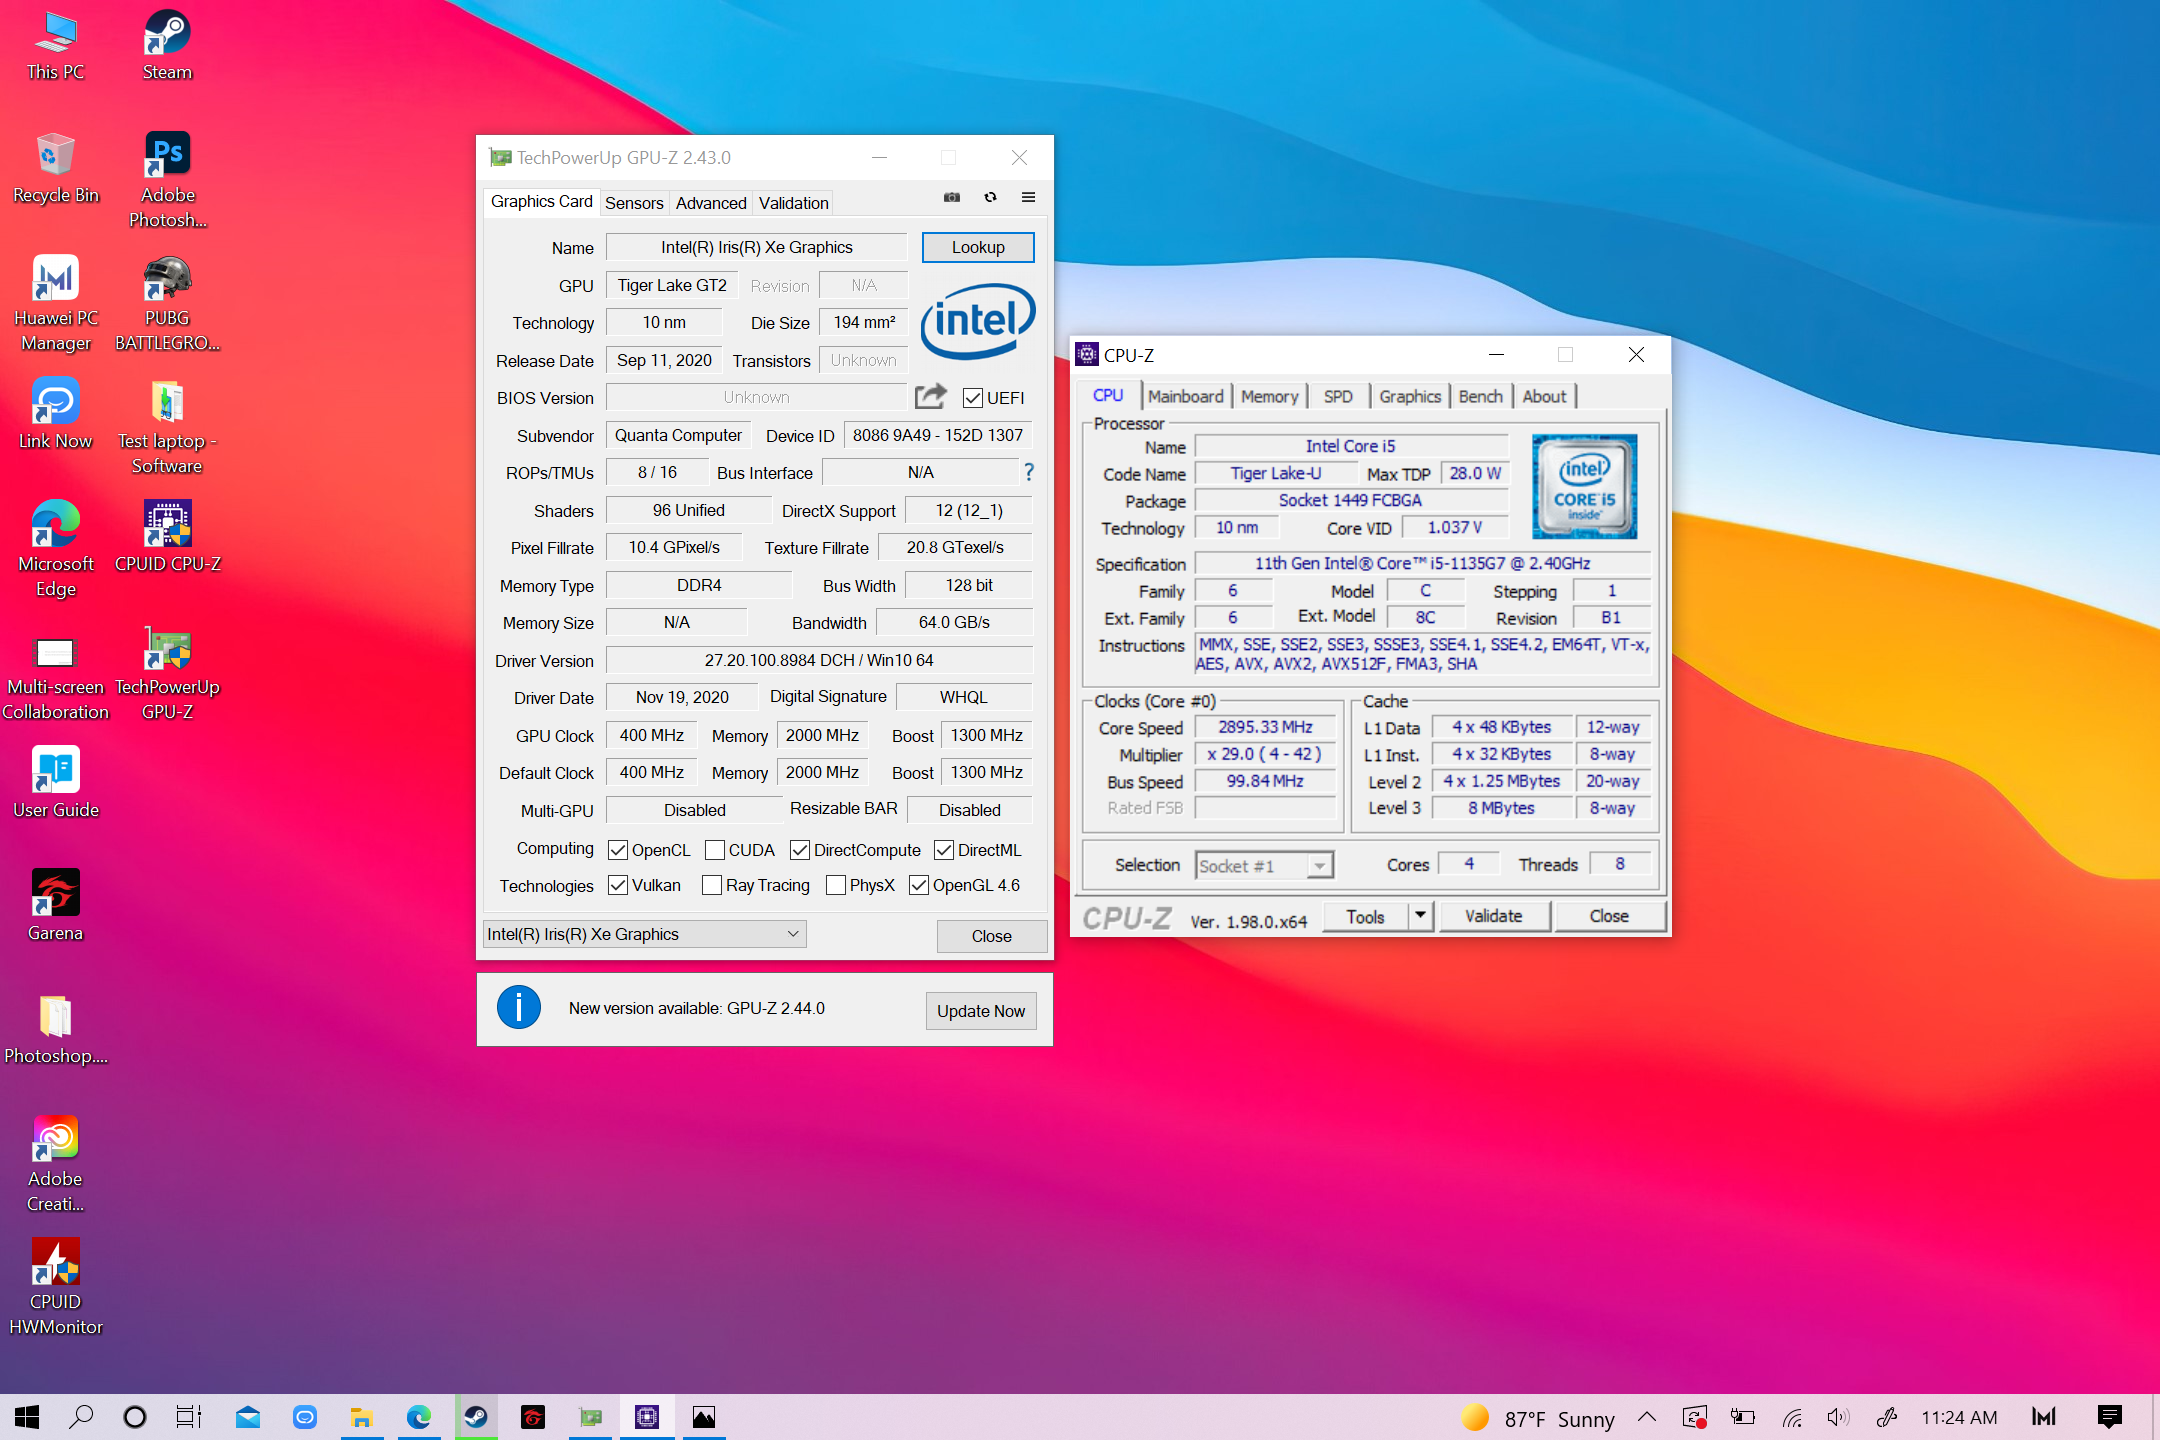2160x1440 pixels.
Task: Select PUBG BATTLEGROUNDS desktop shortcut
Action: (167, 304)
